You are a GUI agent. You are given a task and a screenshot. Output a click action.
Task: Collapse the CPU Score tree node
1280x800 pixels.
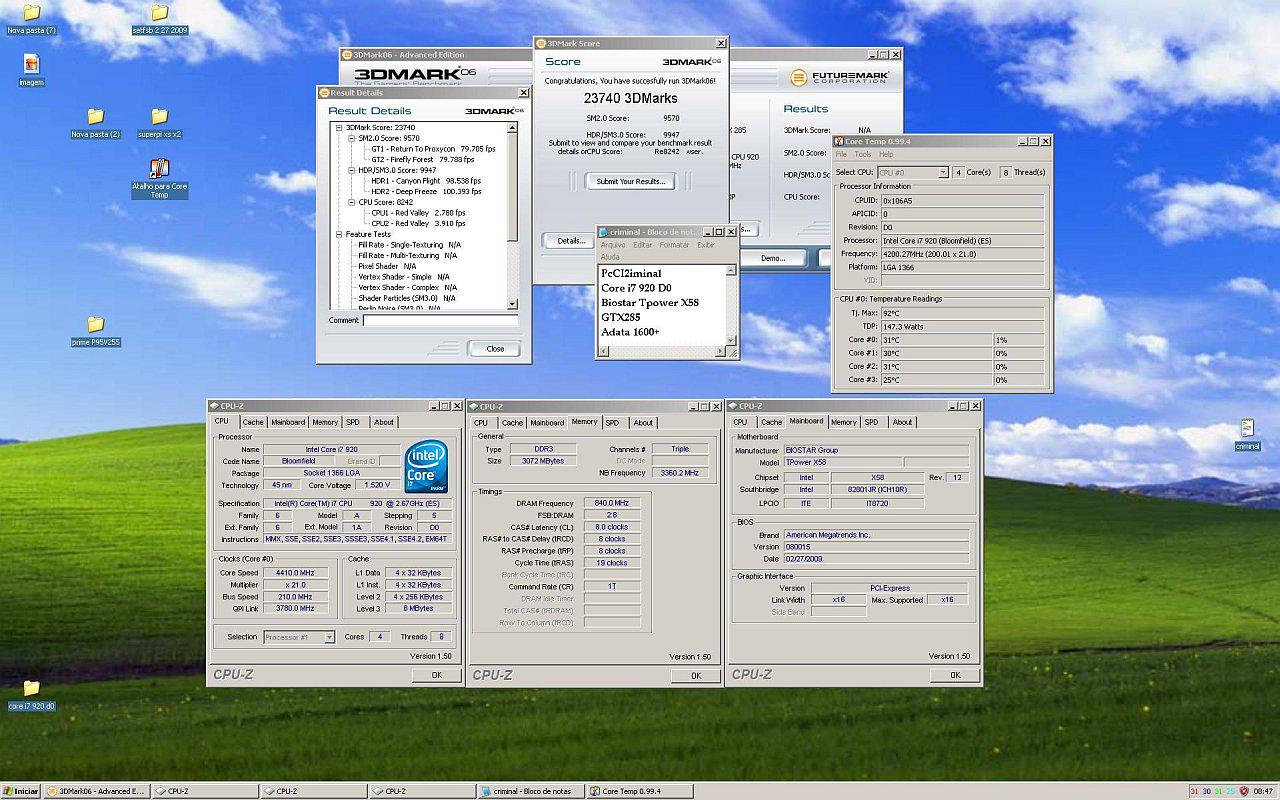[x=352, y=202]
